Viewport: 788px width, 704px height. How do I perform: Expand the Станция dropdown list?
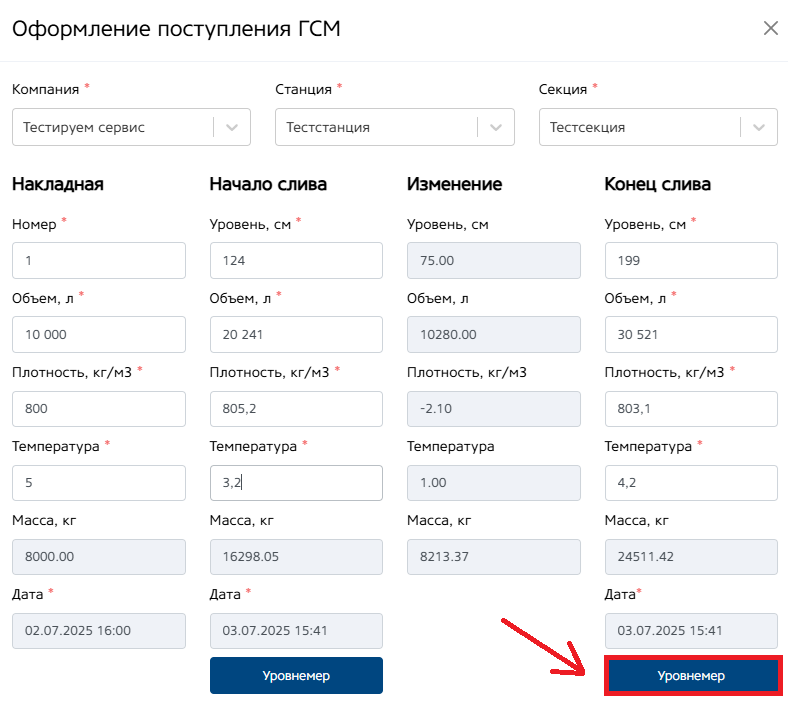pos(496,127)
